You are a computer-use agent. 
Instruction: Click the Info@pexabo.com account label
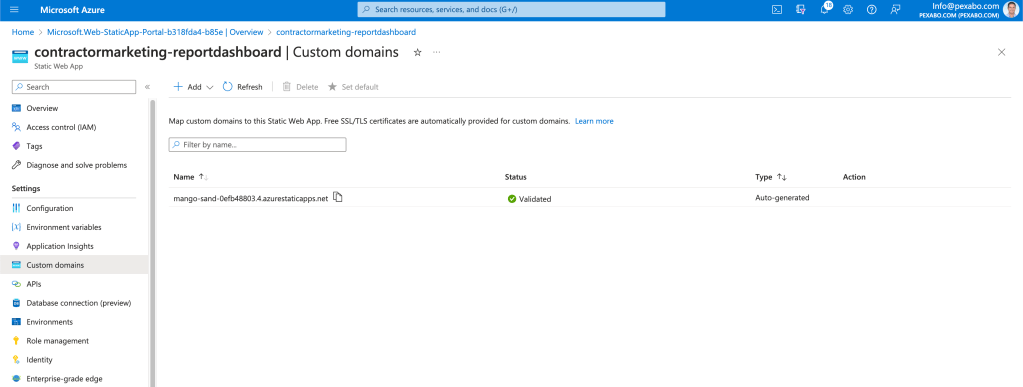pyautogui.click(x=966, y=6)
